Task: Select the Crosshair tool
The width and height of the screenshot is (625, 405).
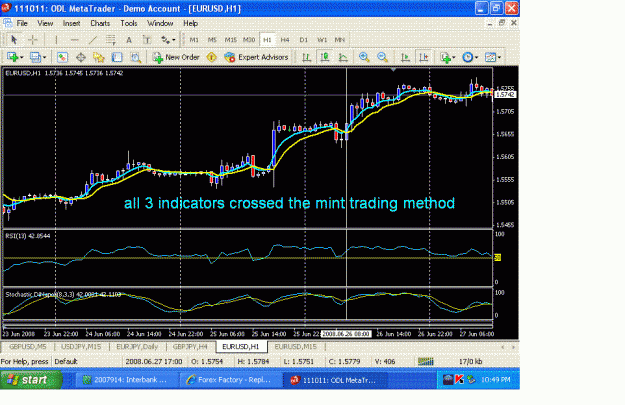Action: (x=33, y=39)
